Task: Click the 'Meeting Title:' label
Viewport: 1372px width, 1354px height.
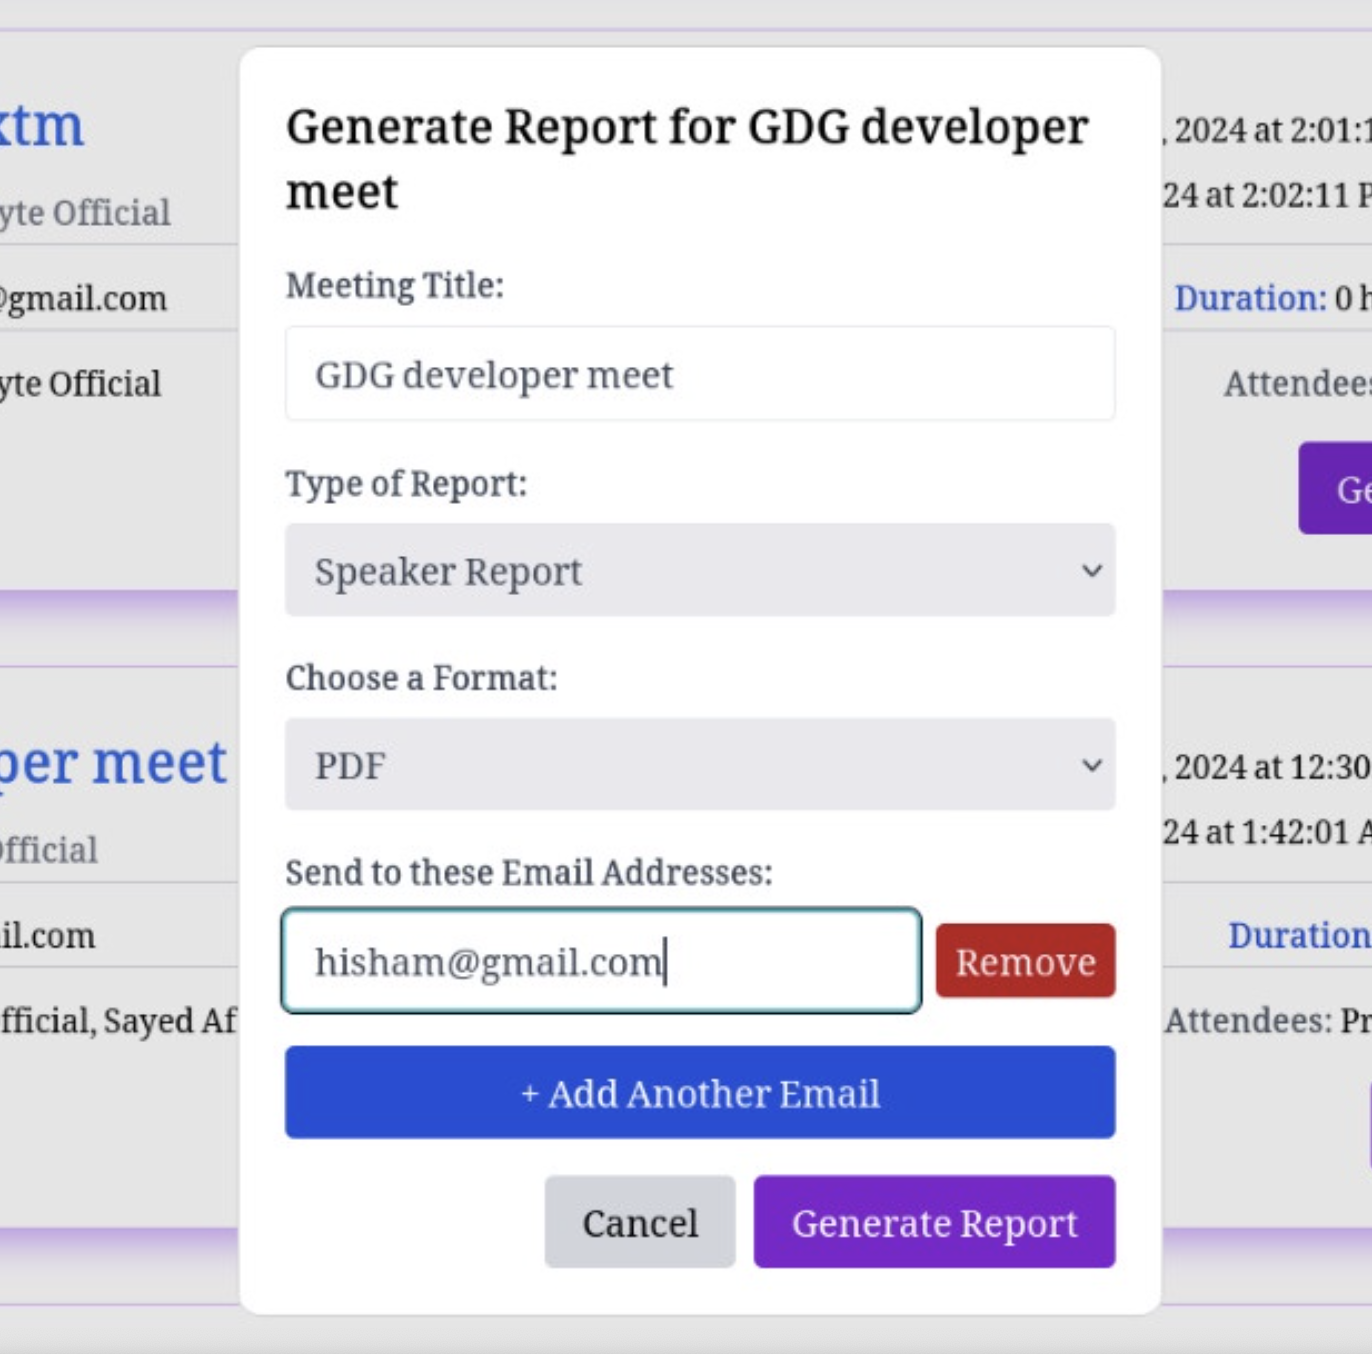Action: tap(395, 286)
